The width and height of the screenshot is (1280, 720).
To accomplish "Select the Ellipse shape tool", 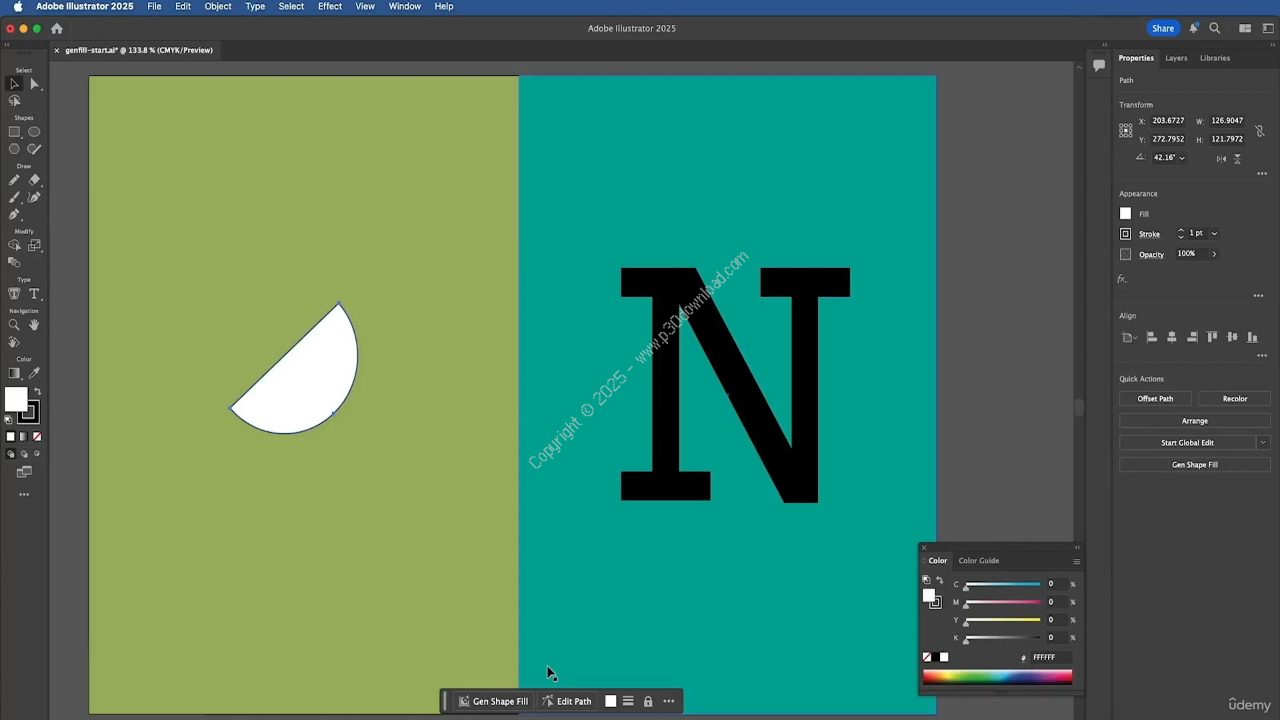I will pyautogui.click(x=34, y=132).
